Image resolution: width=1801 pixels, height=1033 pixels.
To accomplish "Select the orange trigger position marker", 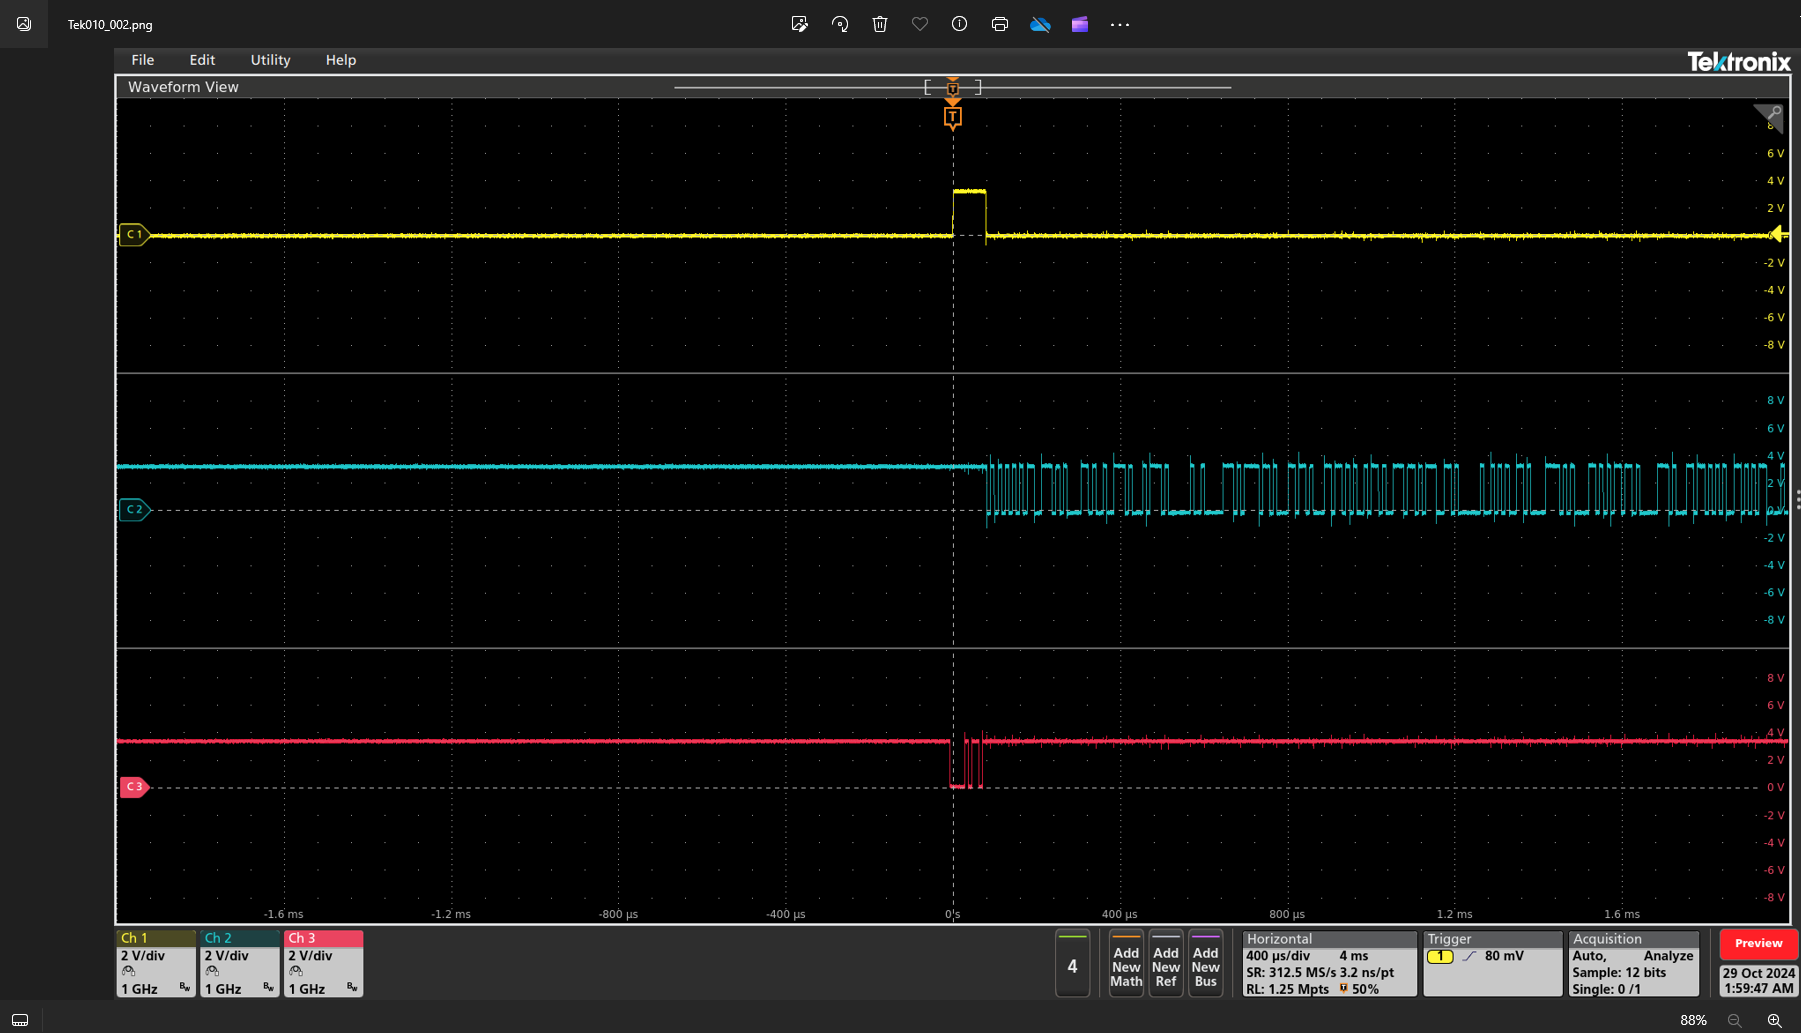I will point(952,117).
